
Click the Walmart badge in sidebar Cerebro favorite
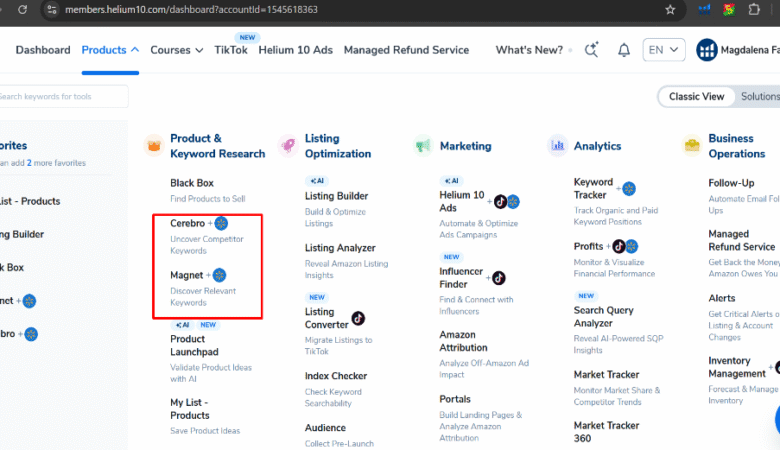pyautogui.click(x=31, y=334)
